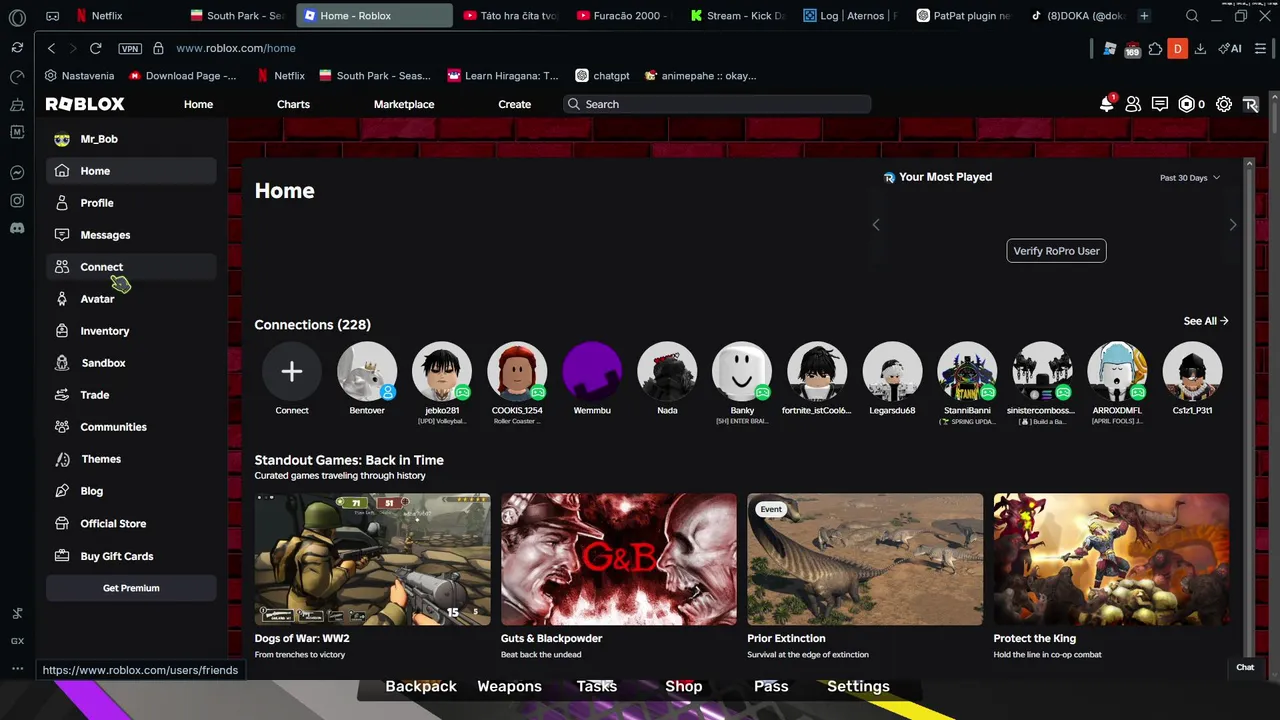Viewport: 1280px width, 720px height.
Task: Open the Mr_Bob profile link
Action: click(x=131, y=139)
